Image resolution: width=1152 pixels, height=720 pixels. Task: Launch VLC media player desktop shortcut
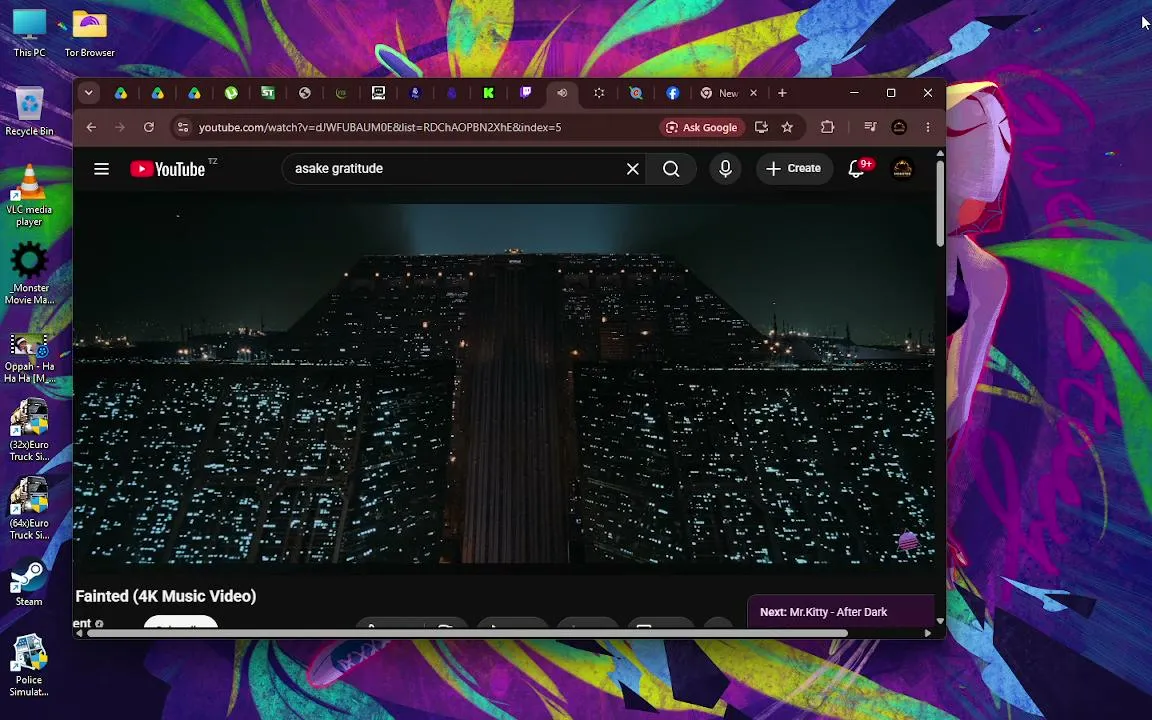pyautogui.click(x=29, y=195)
